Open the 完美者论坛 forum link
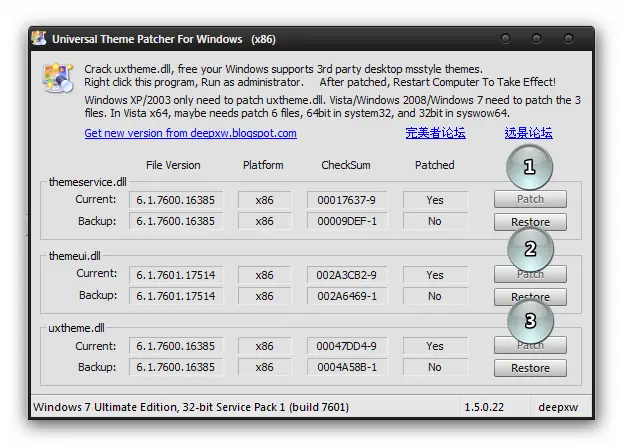 pos(435,133)
